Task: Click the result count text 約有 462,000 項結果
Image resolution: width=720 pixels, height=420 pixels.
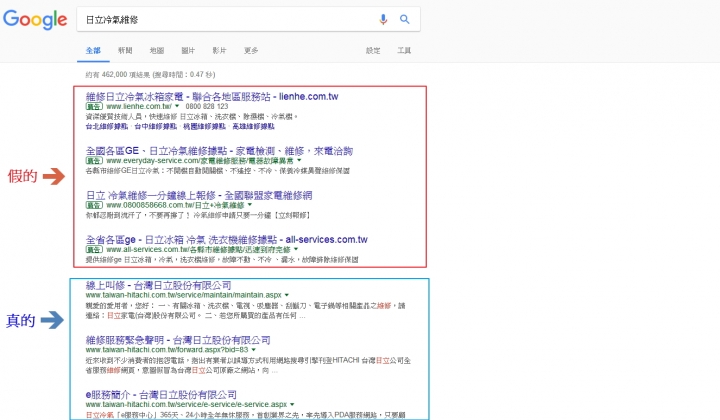Action: (x=150, y=74)
